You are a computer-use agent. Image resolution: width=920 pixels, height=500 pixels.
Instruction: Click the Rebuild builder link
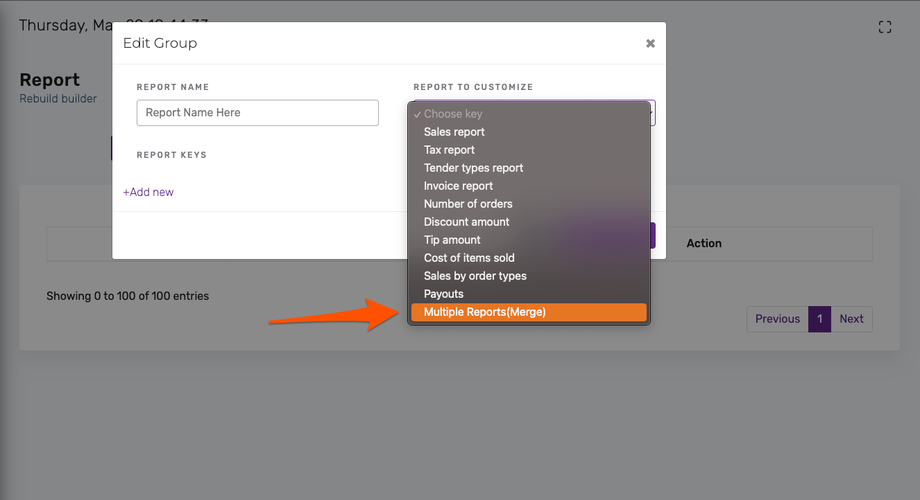[x=58, y=98]
